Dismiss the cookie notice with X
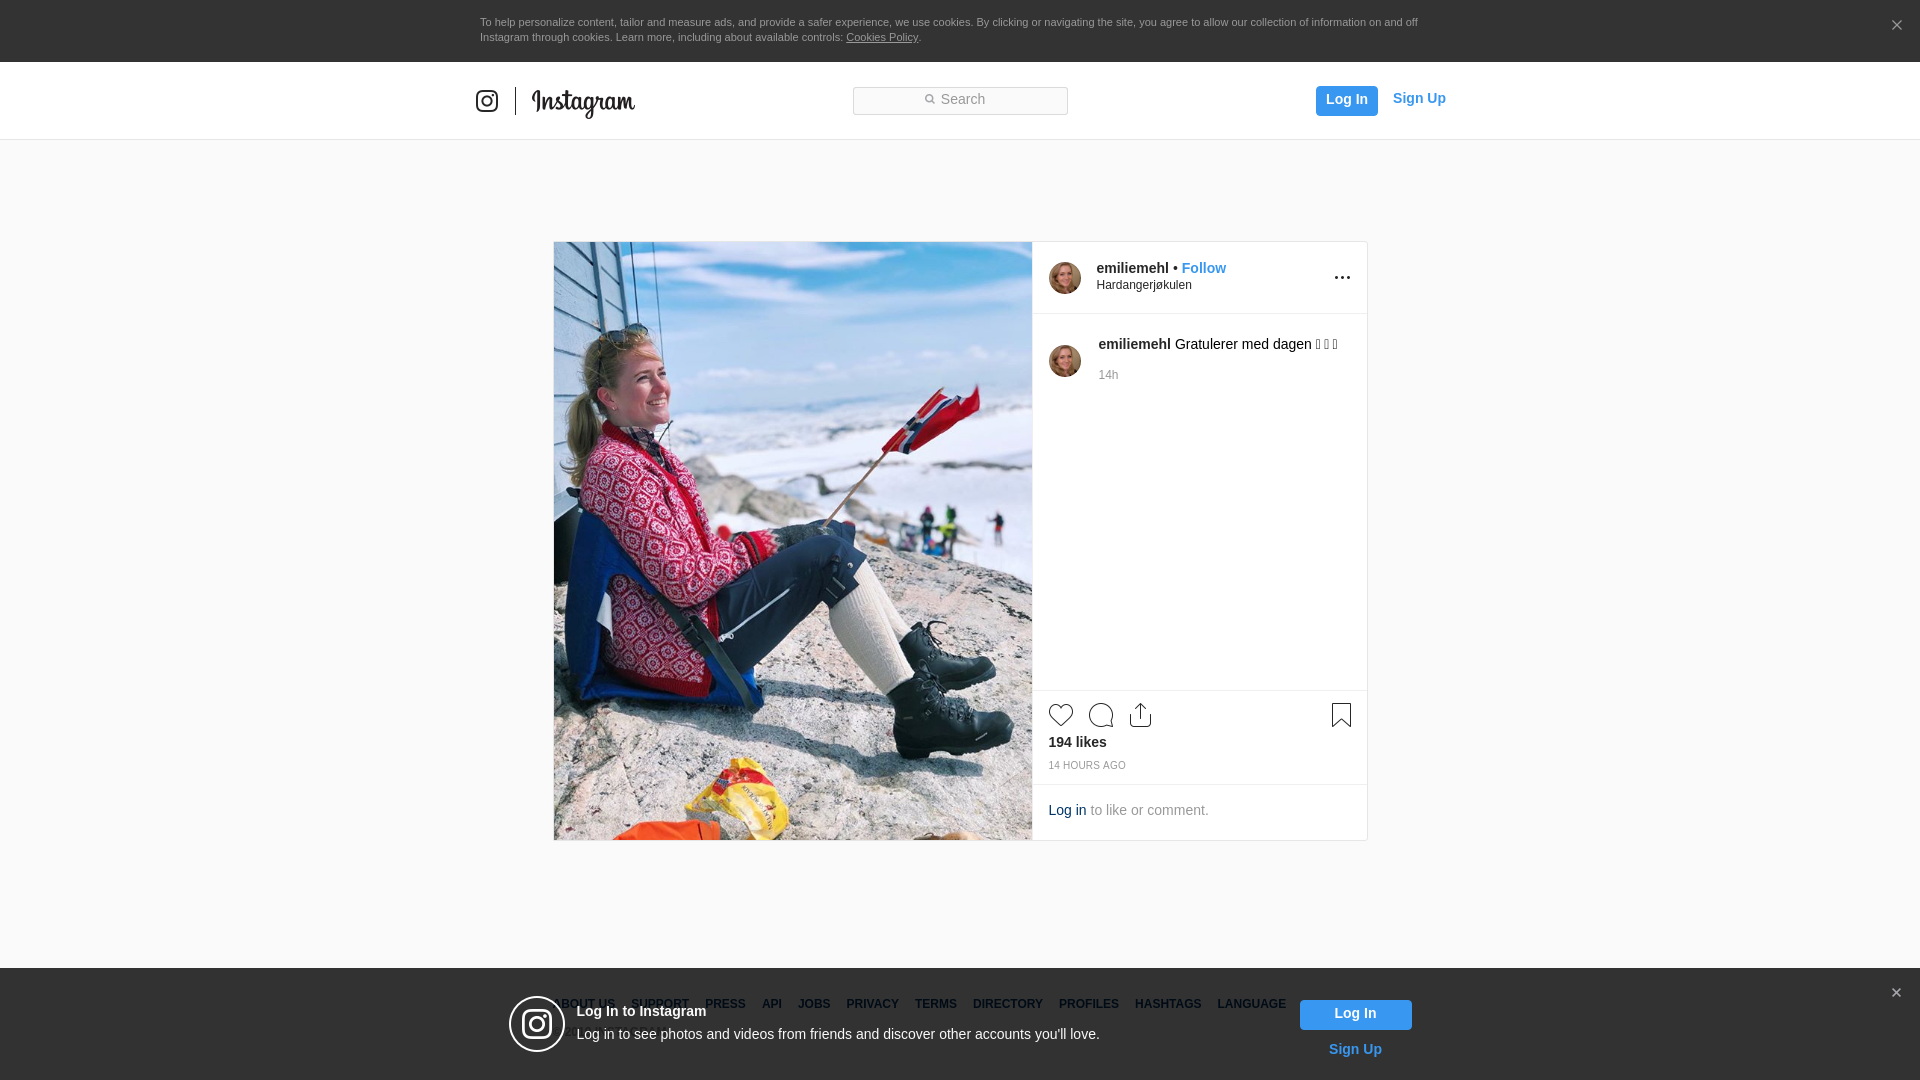 (x=1896, y=25)
